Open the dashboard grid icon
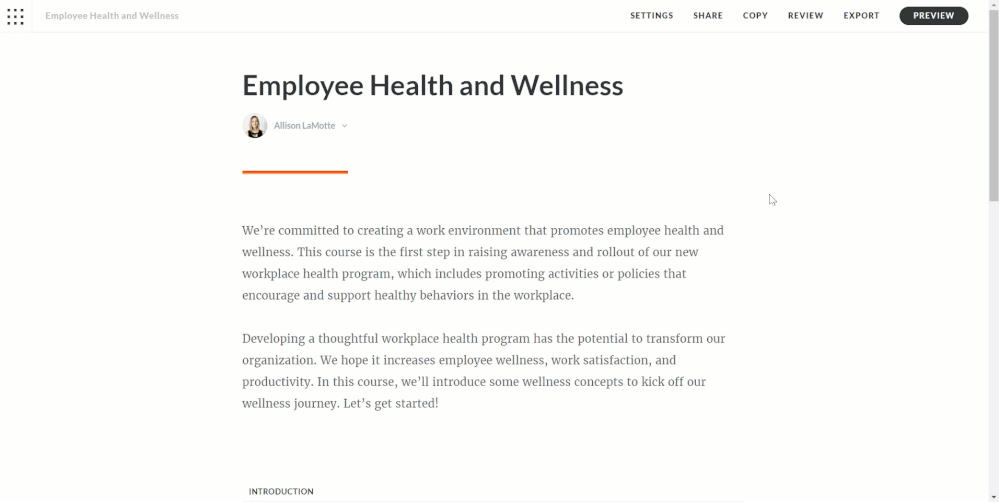This screenshot has height=502, width=999. coord(16,16)
